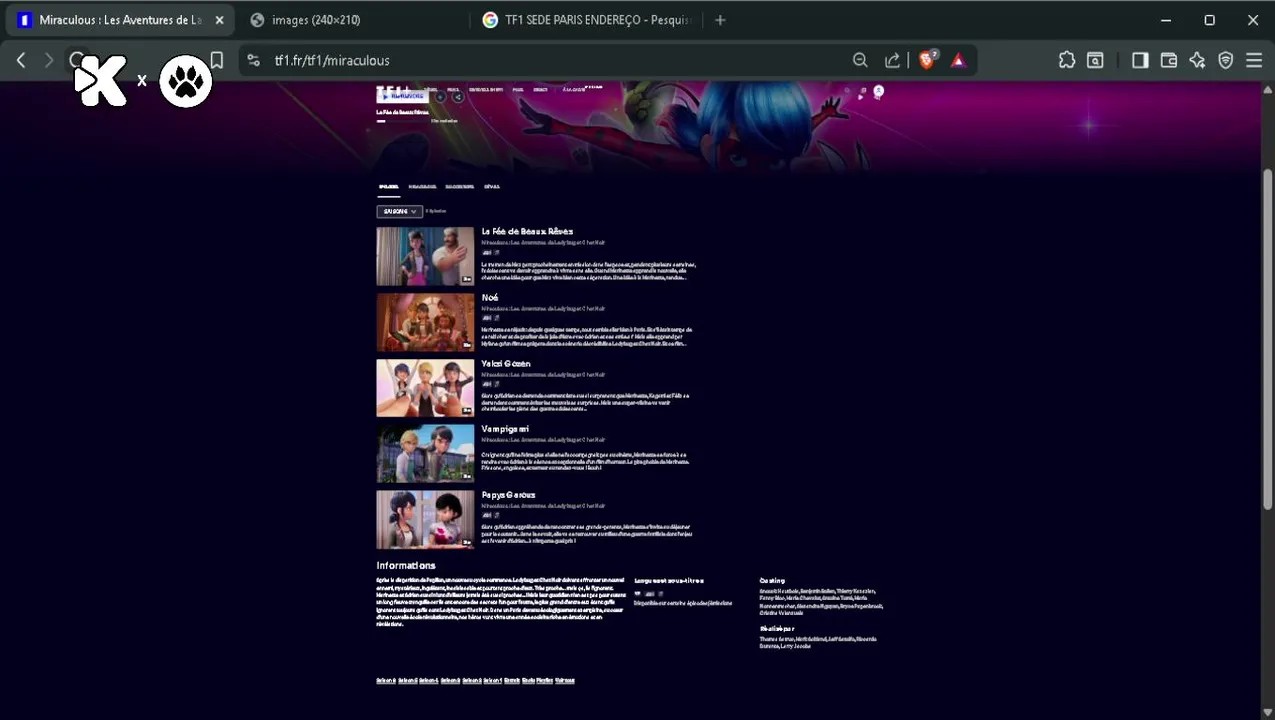Toggle the browser sidebar panel
The image size is (1275, 720).
[x=1140, y=60]
